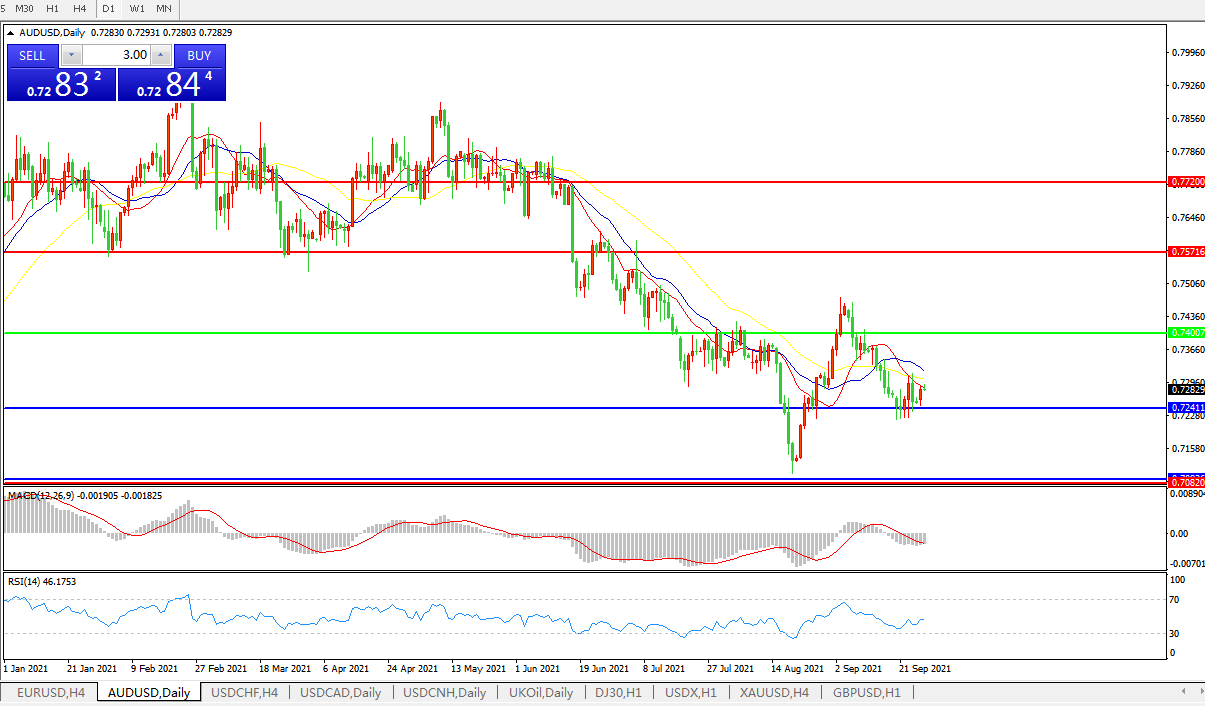Viewport: 1205px width, 706px height.
Task: Switch to the XAUUSD,H4 chart tab
Action: click(x=774, y=692)
